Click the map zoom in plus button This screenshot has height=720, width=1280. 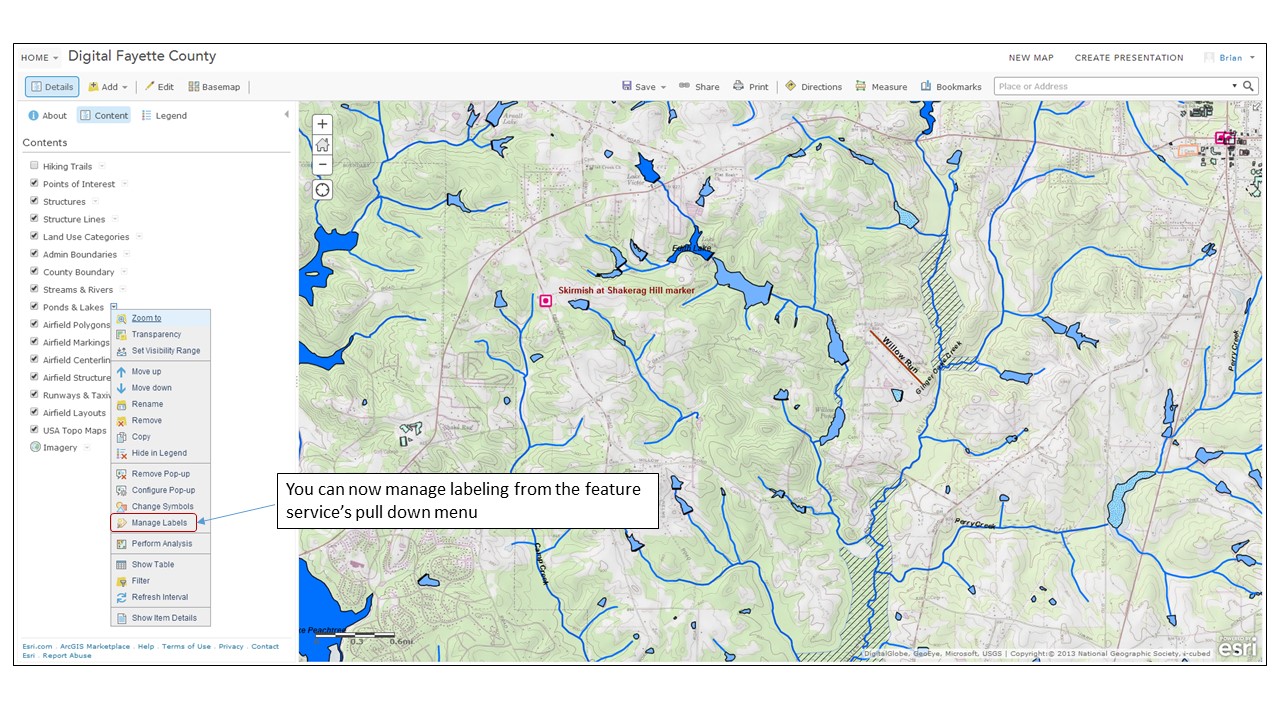click(x=322, y=125)
